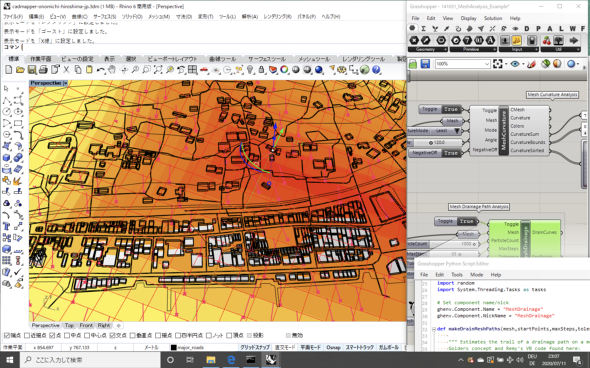
Task: Toggle the 端点 osnap checkbox
Action: coord(7,335)
